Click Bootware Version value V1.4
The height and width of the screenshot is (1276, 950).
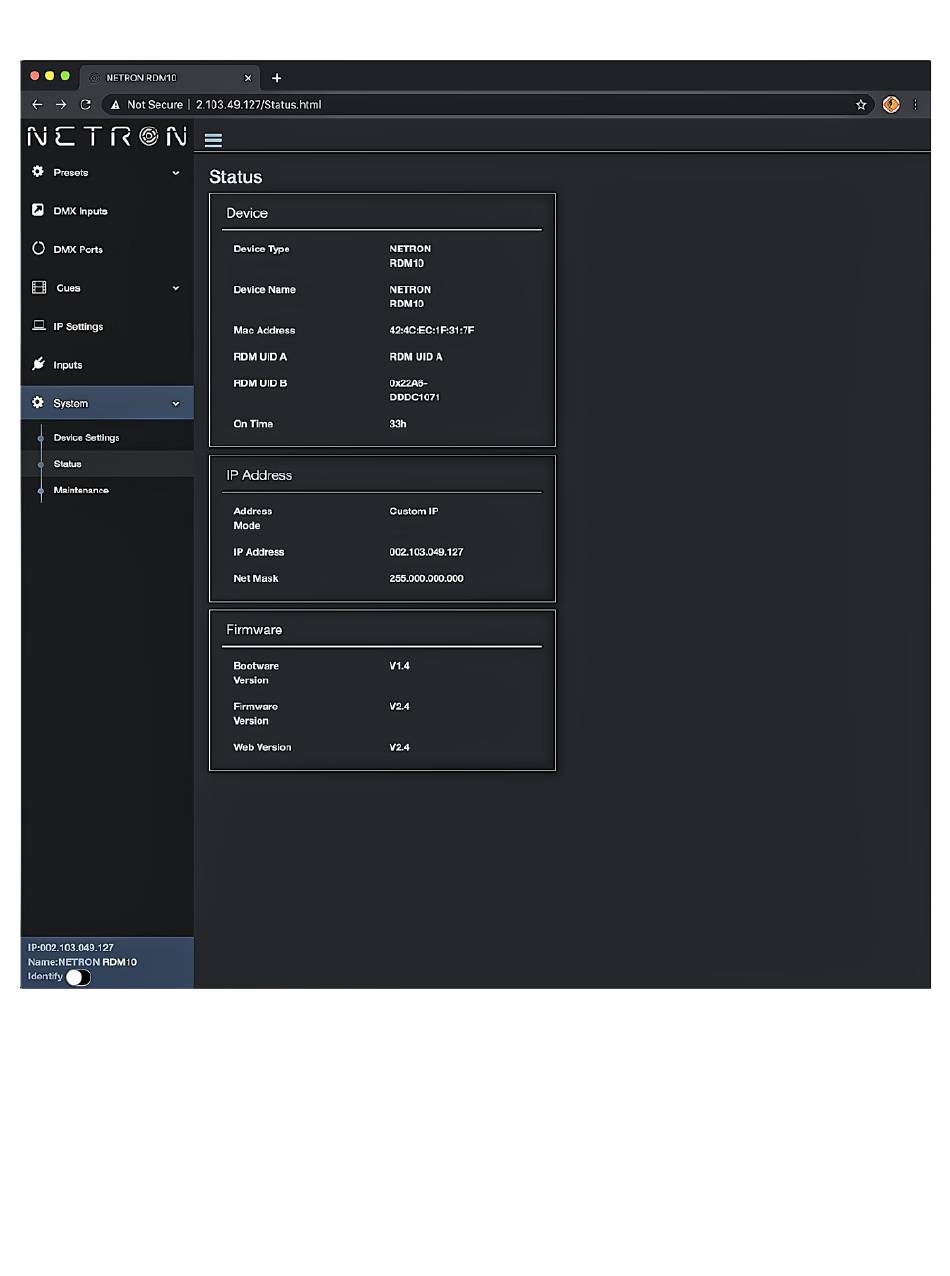click(x=399, y=666)
